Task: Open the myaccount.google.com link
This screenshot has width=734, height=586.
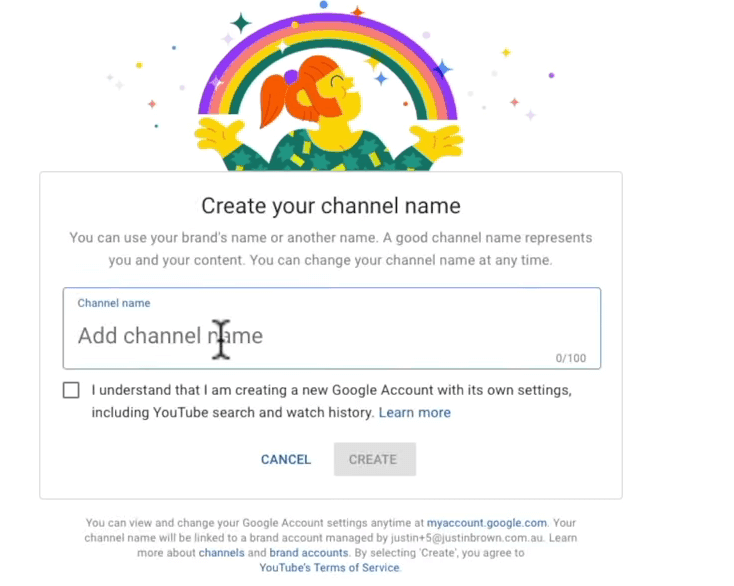Action: coord(486,523)
